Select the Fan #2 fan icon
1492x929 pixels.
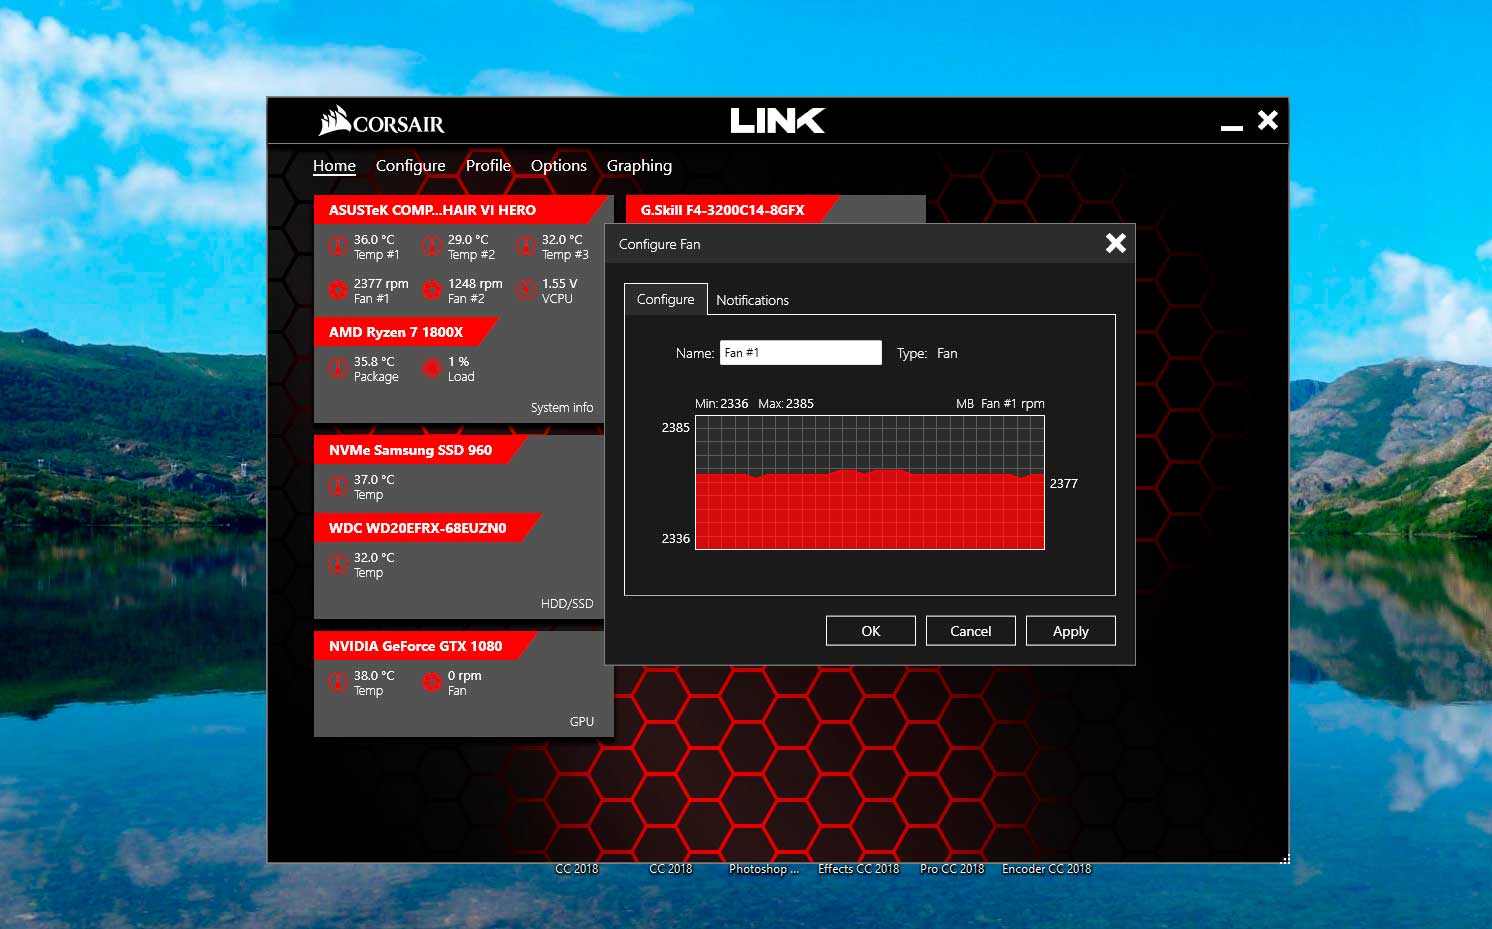click(432, 290)
